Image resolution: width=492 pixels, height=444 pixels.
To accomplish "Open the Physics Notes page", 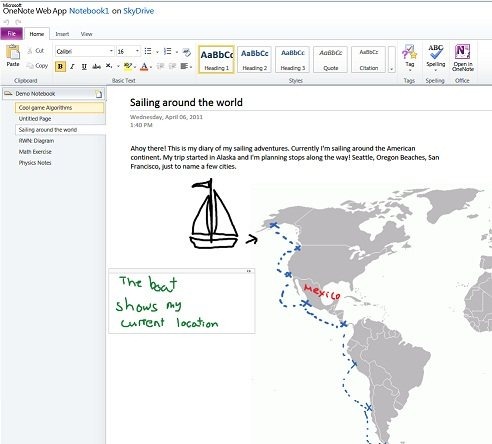I will (35, 163).
